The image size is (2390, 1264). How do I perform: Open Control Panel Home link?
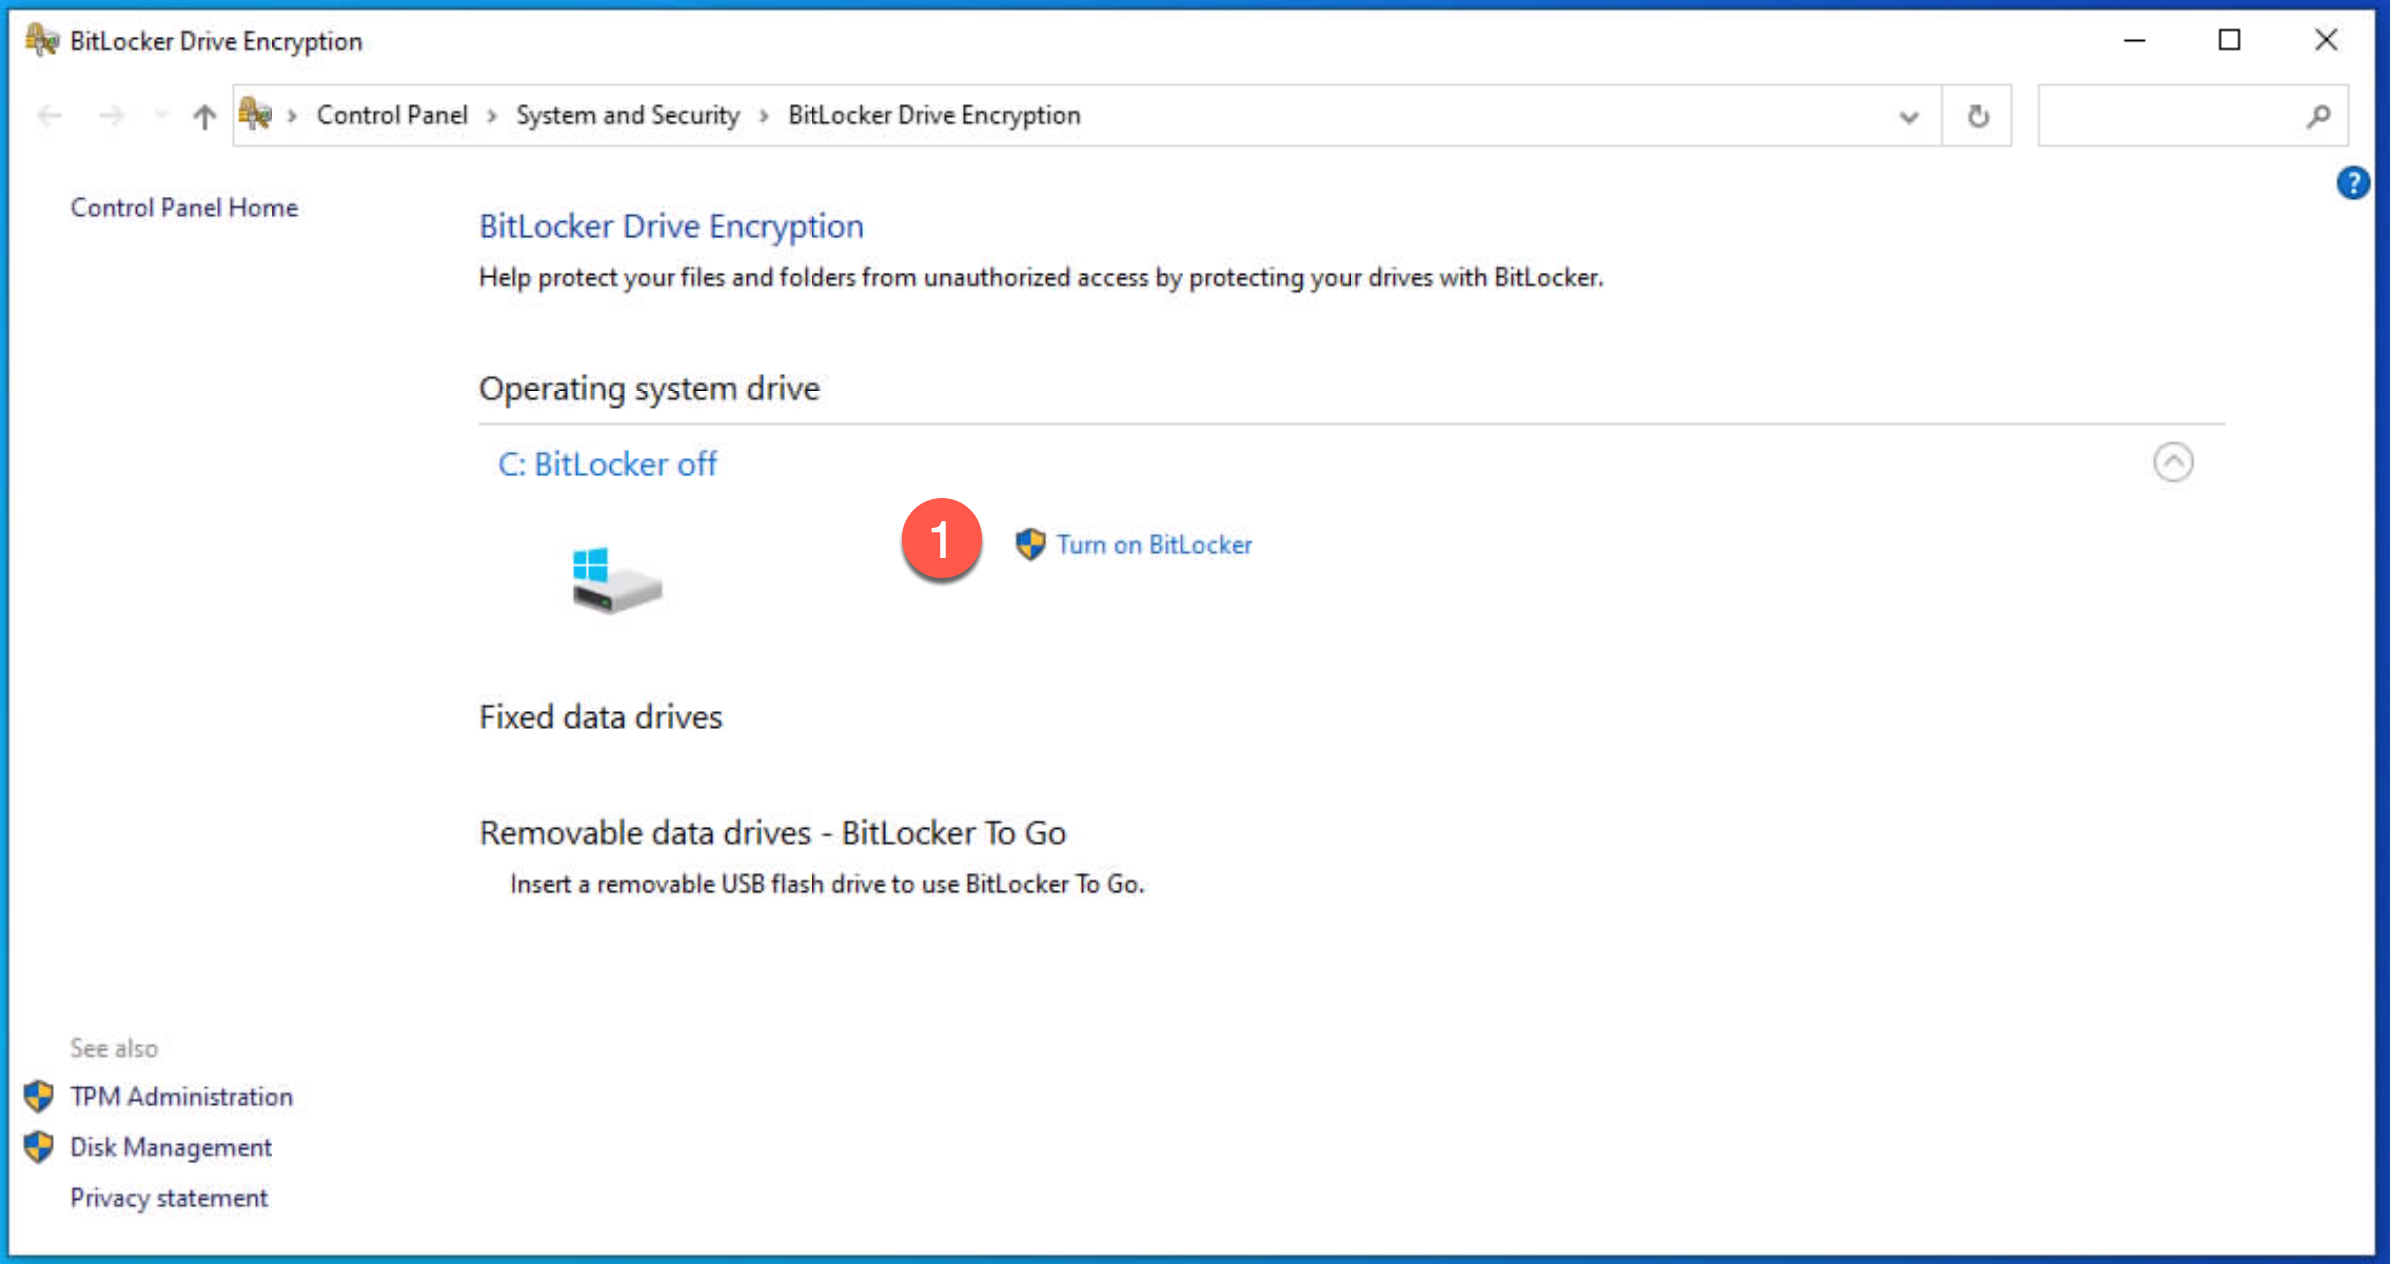pos(184,207)
